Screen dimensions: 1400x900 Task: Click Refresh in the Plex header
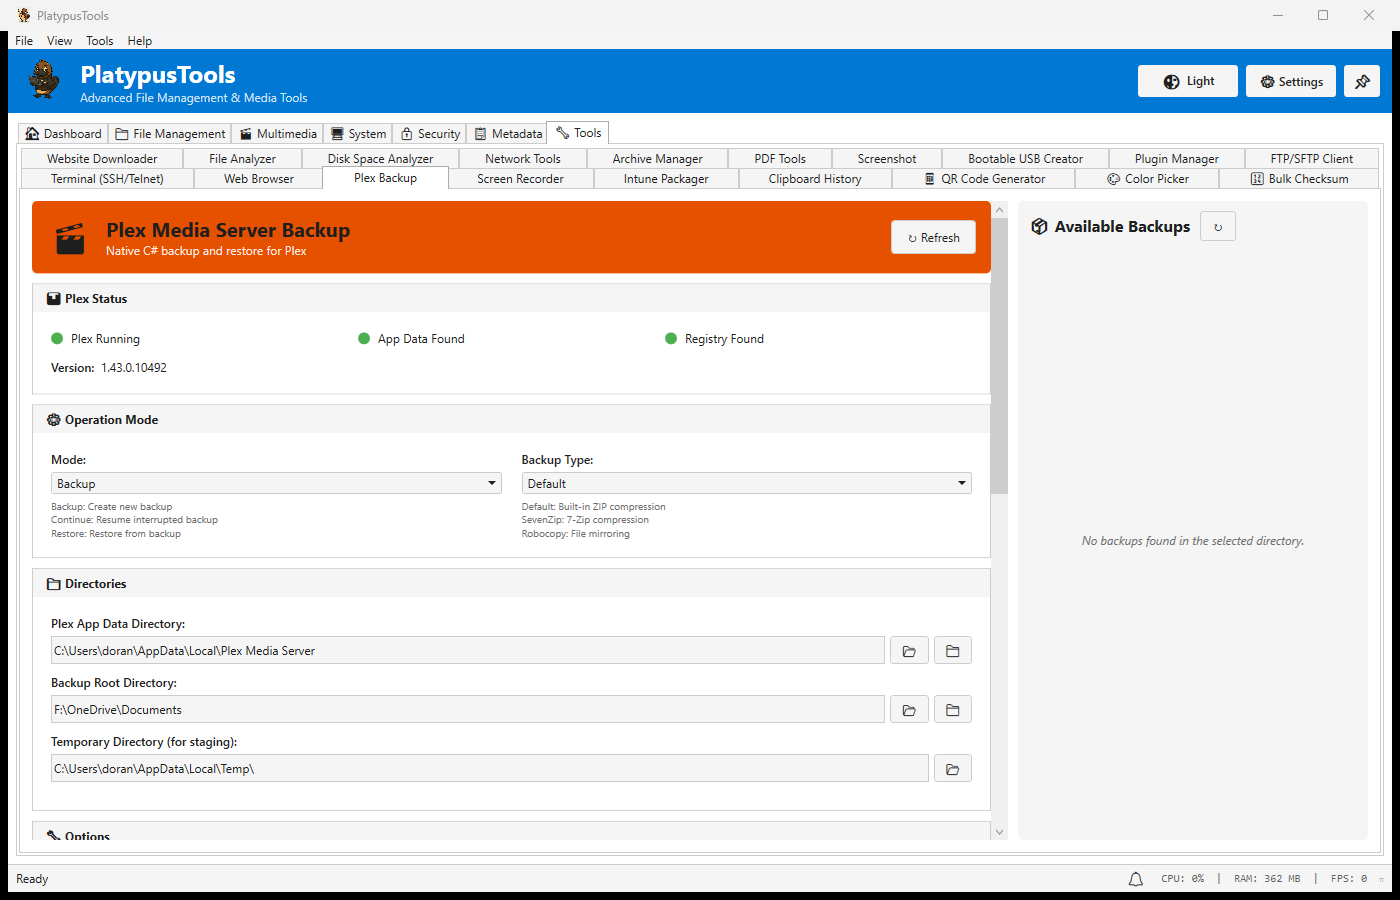pos(933,237)
